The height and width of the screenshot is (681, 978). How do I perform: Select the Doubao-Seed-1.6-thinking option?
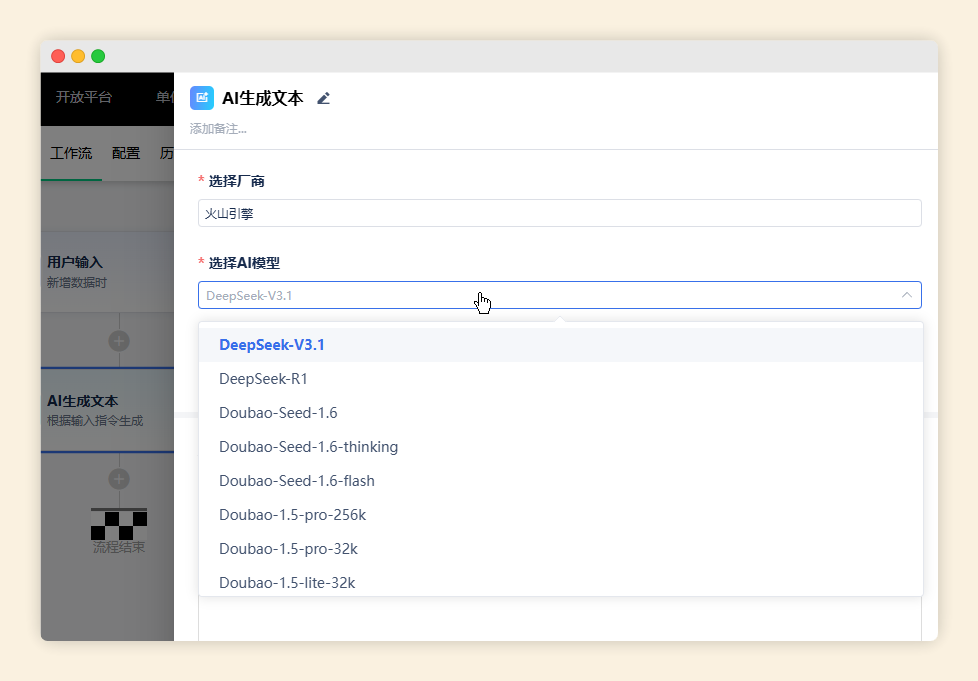pos(308,447)
